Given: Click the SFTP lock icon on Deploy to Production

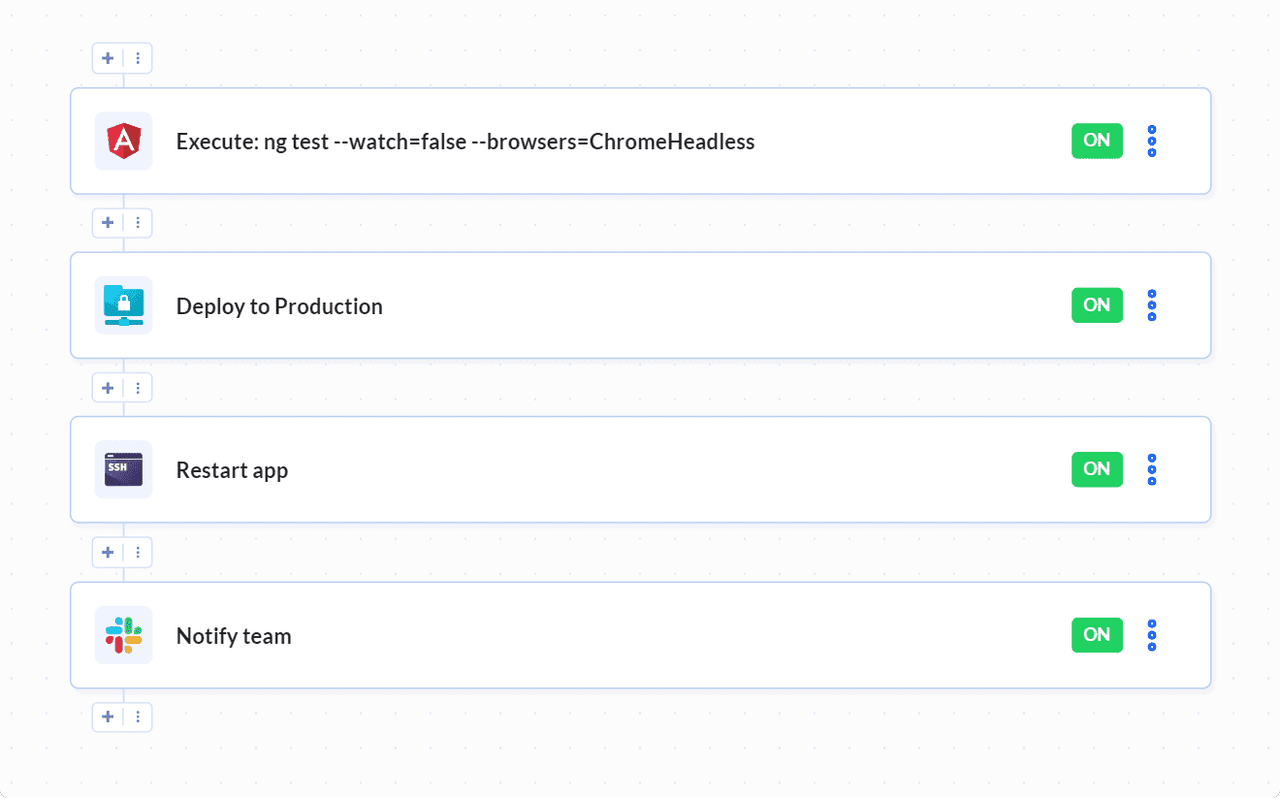Looking at the screenshot, I should (124, 305).
